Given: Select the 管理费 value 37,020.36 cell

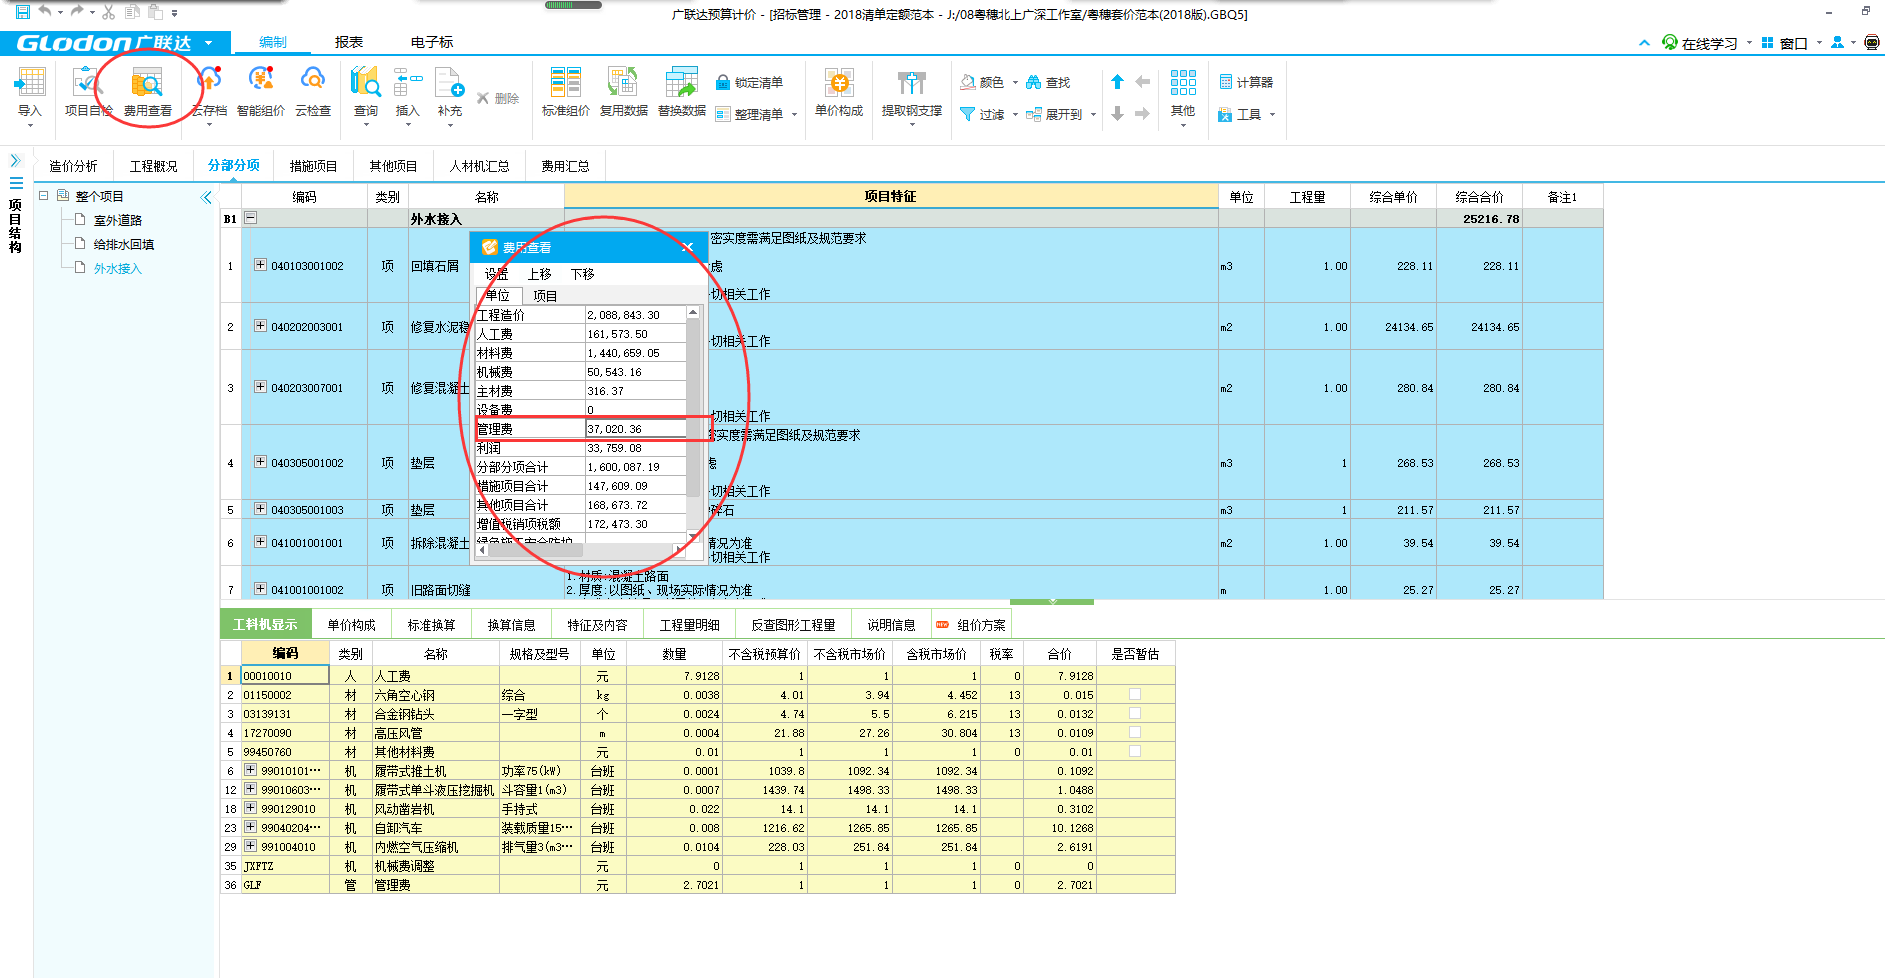Looking at the screenshot, I should coord(636,429).
